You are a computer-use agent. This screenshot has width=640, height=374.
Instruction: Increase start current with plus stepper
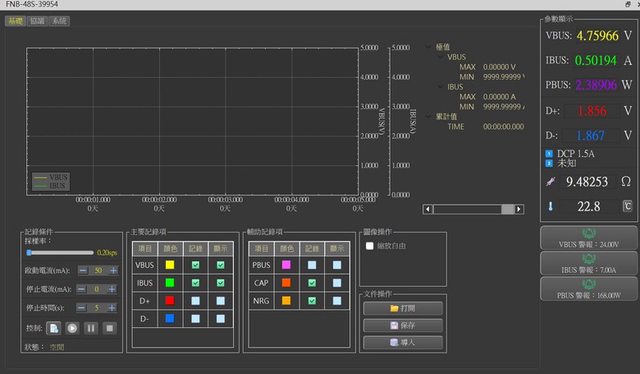click(113, 270)
